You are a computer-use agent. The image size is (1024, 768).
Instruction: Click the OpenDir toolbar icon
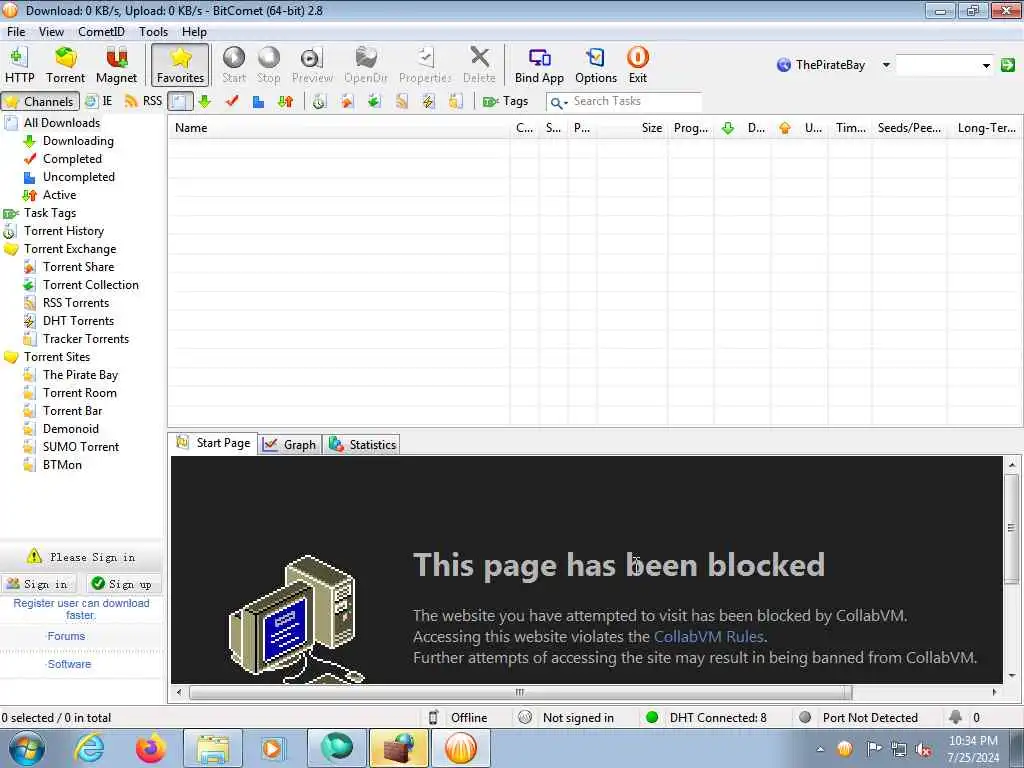[x=366, y=65]
